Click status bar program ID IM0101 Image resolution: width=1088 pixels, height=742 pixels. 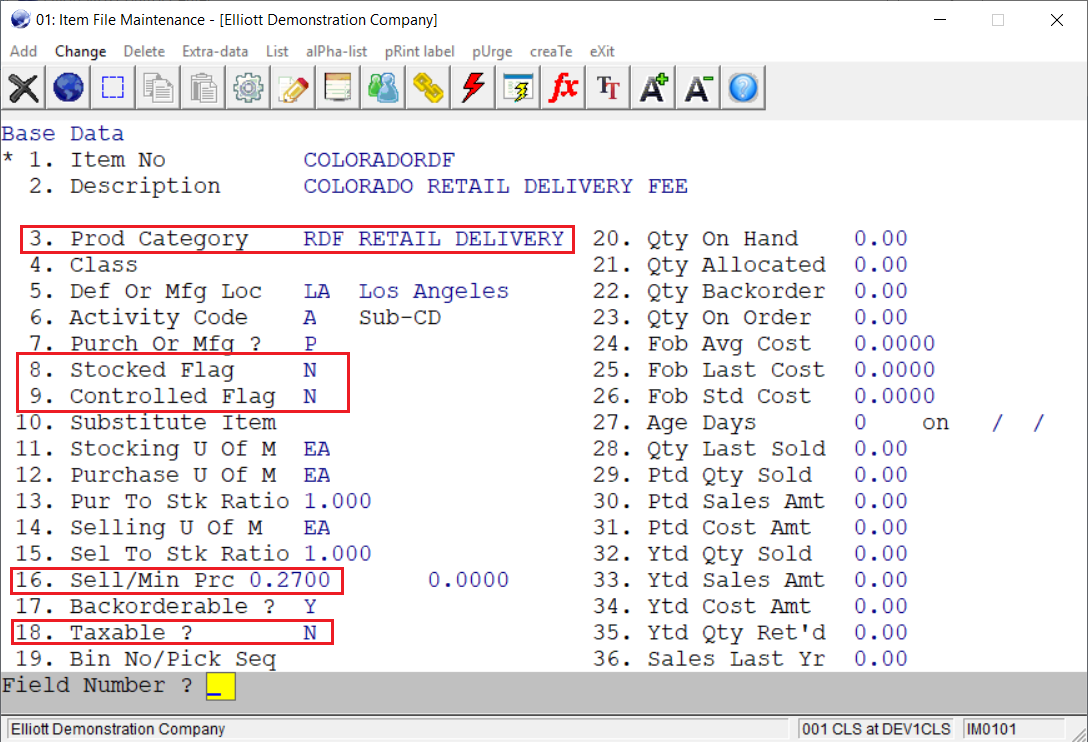pos(992,730)
